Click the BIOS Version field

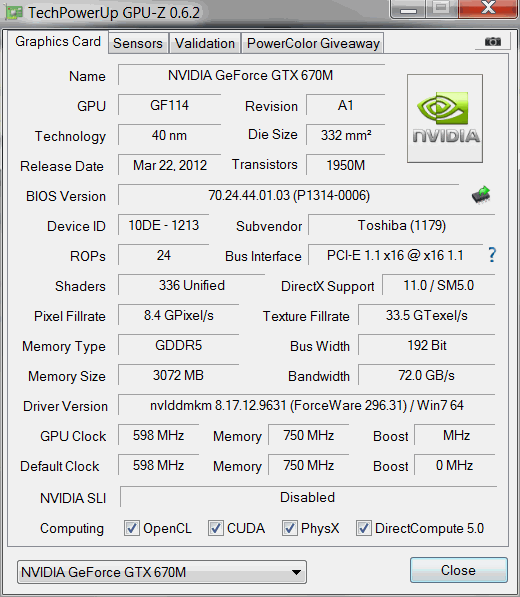point(289,195)
